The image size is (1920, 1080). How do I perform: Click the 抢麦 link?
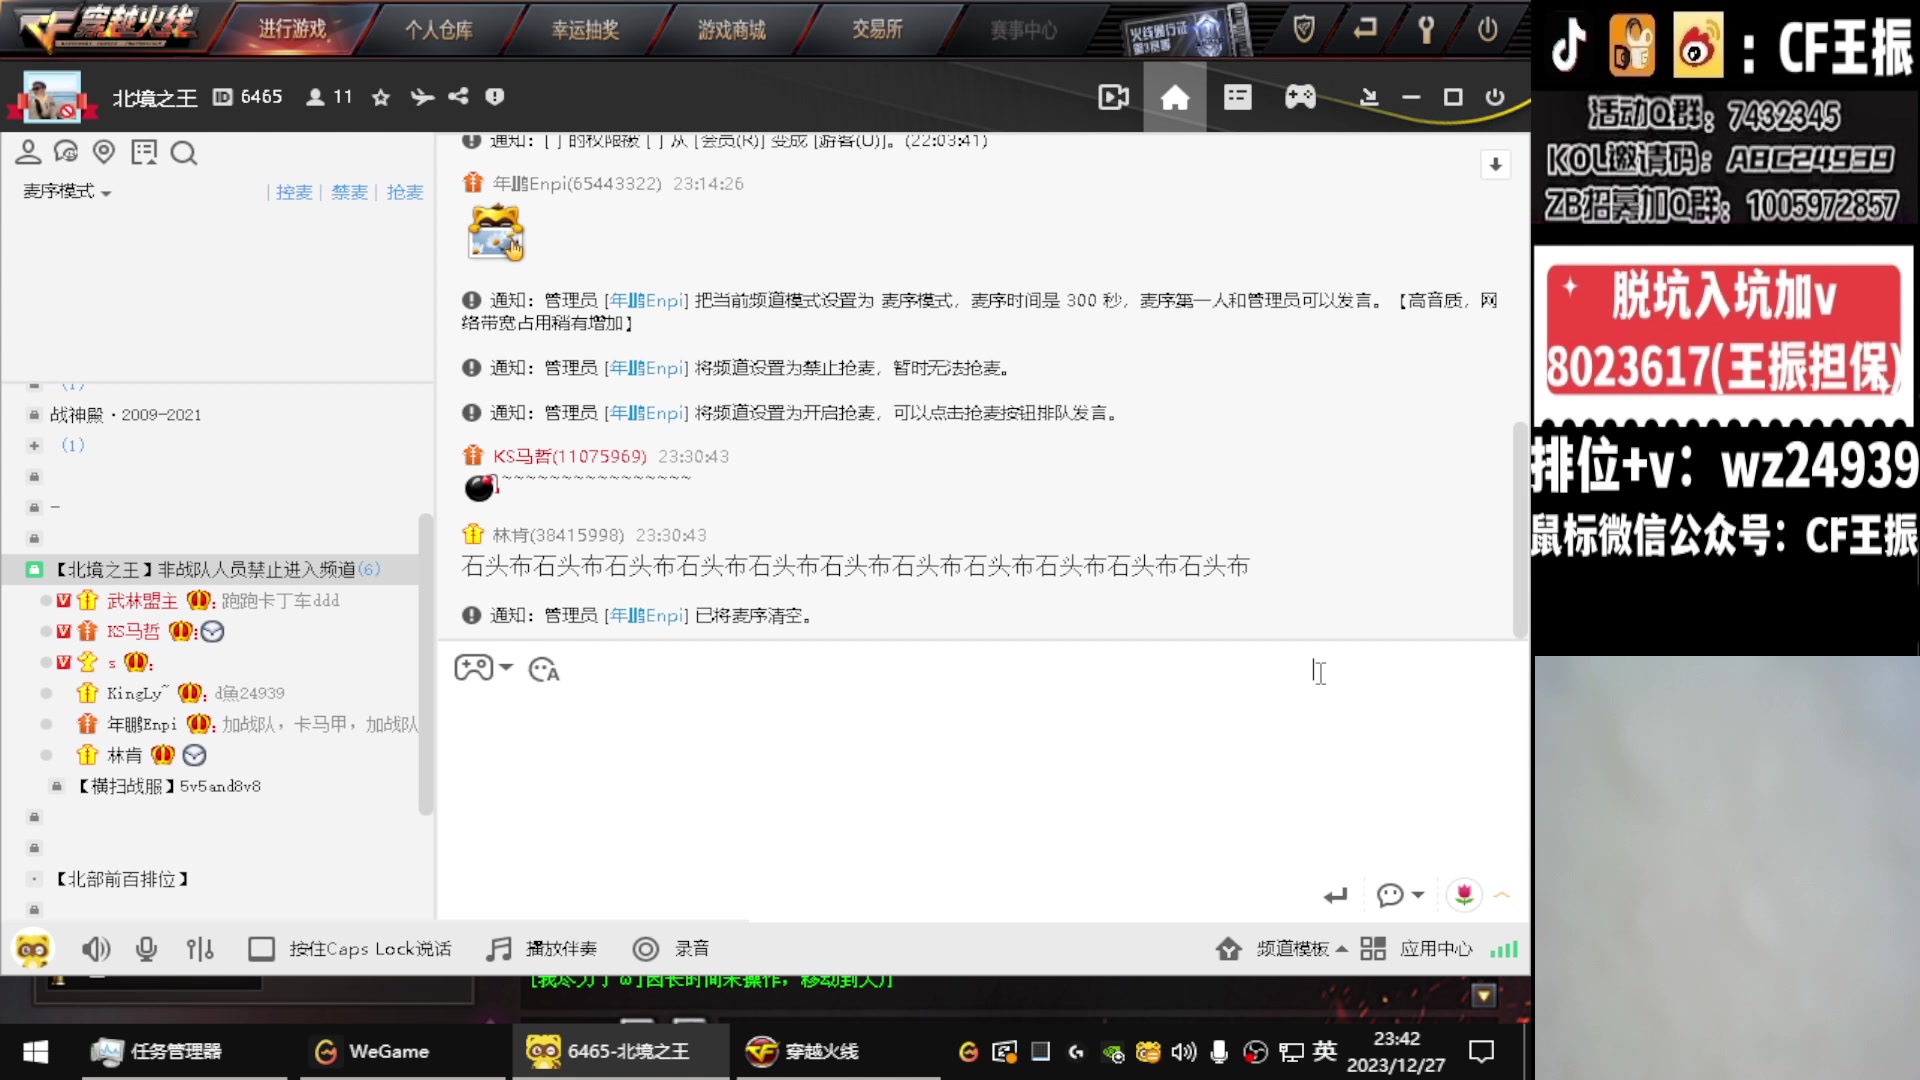[x=404, y=192]
